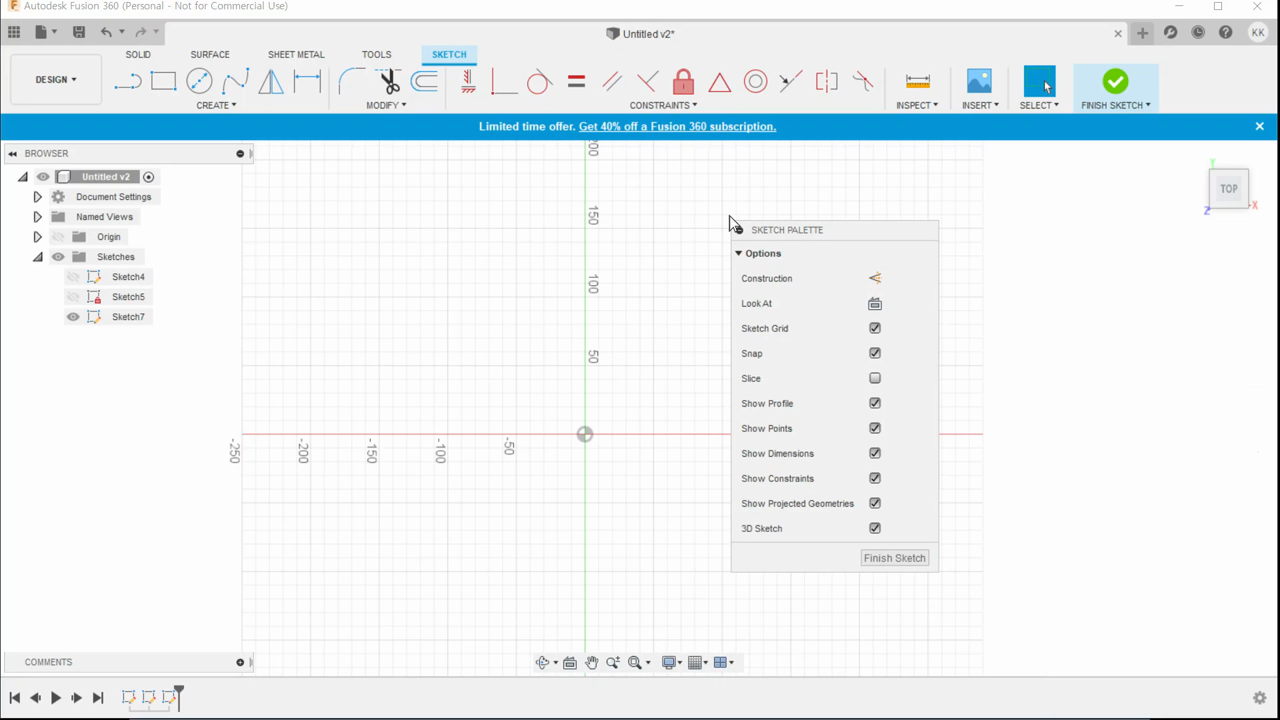Image resolution: width=1280 pixels, height=720 pixels.
Task: Expand the Origin tree node
Action: [x=37, y=237]
